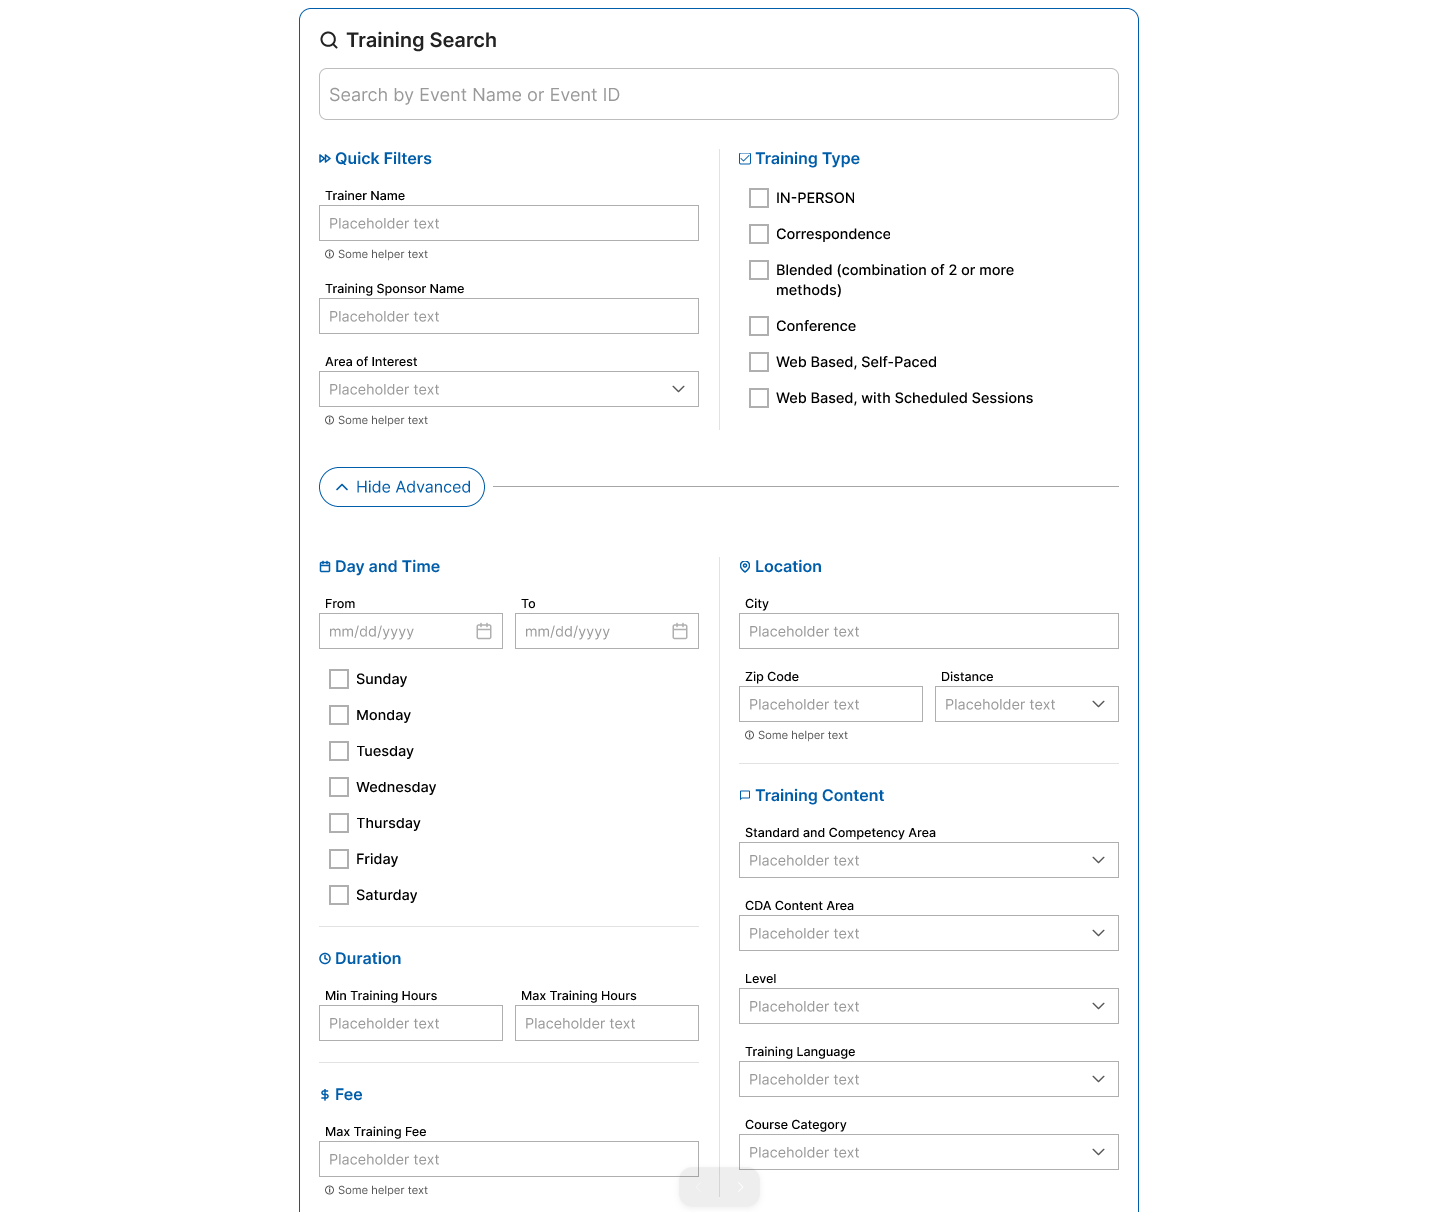Screen dimensions: 1437x1212
Task: Click the Search by Event Name field
Action: click(718, 93)
